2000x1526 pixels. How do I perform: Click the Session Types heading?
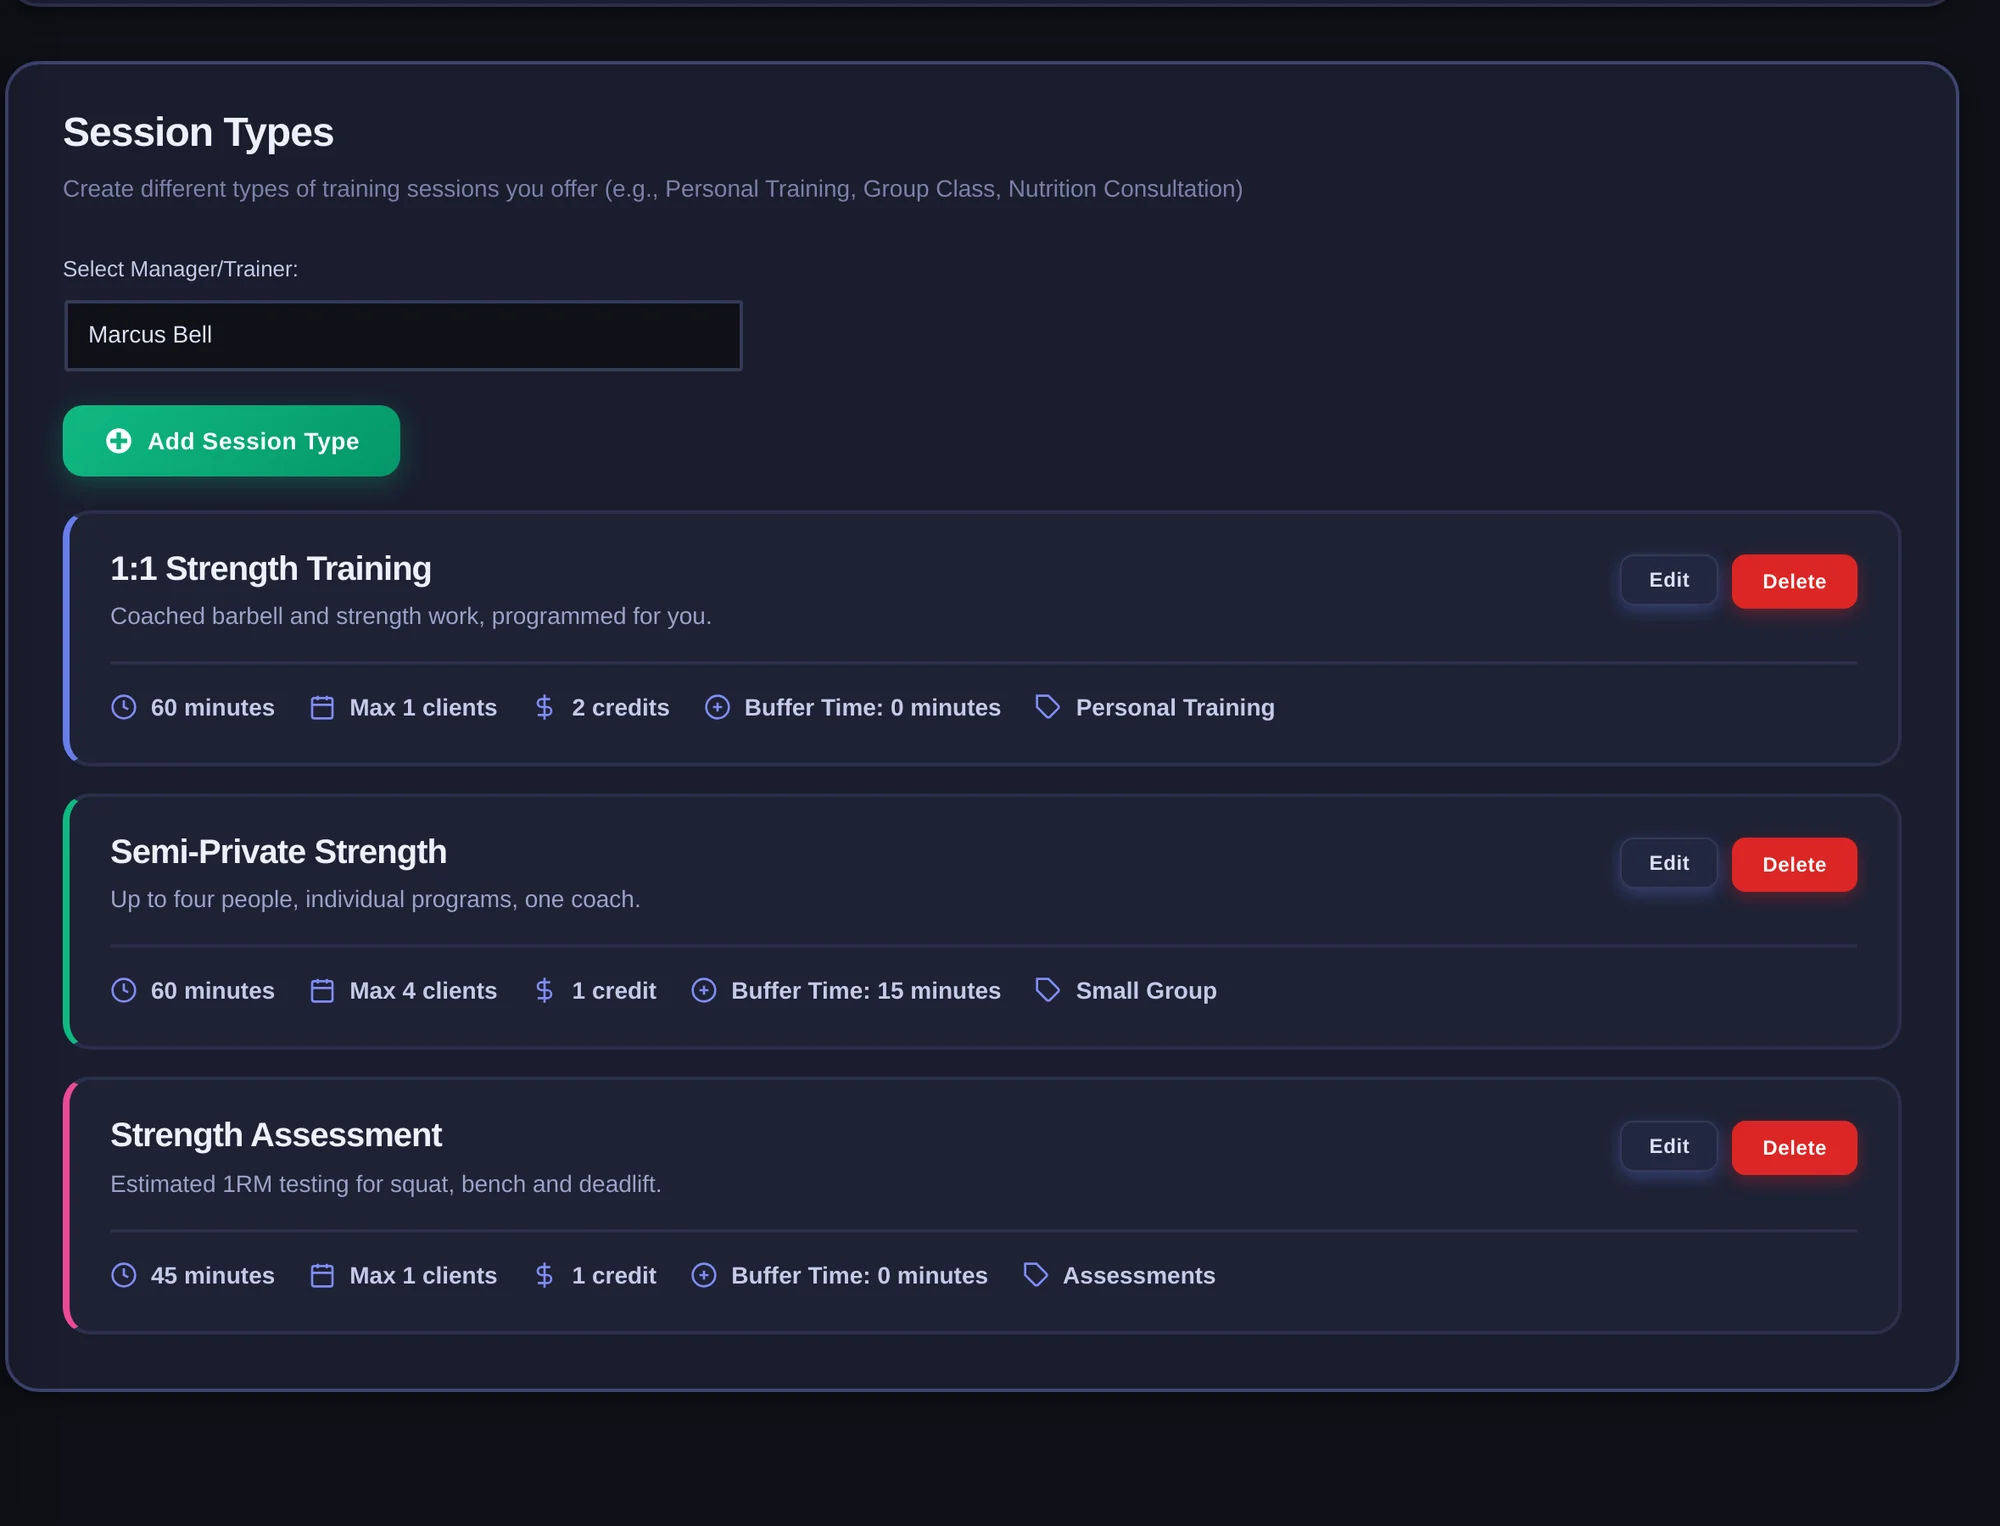pos(198,132)
